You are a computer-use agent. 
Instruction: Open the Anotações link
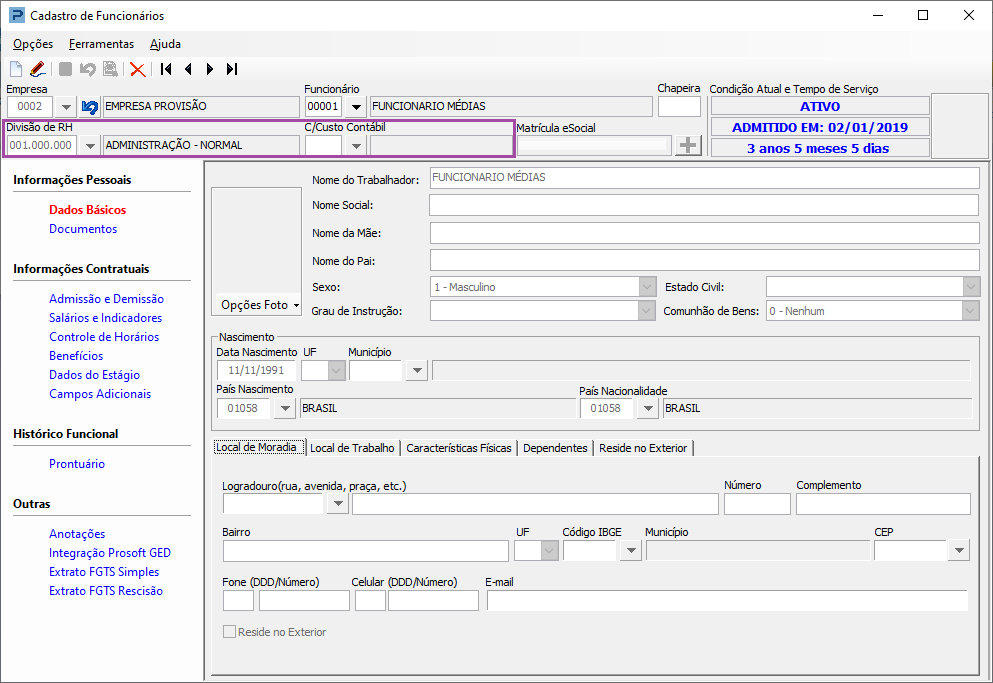(77, 534)
